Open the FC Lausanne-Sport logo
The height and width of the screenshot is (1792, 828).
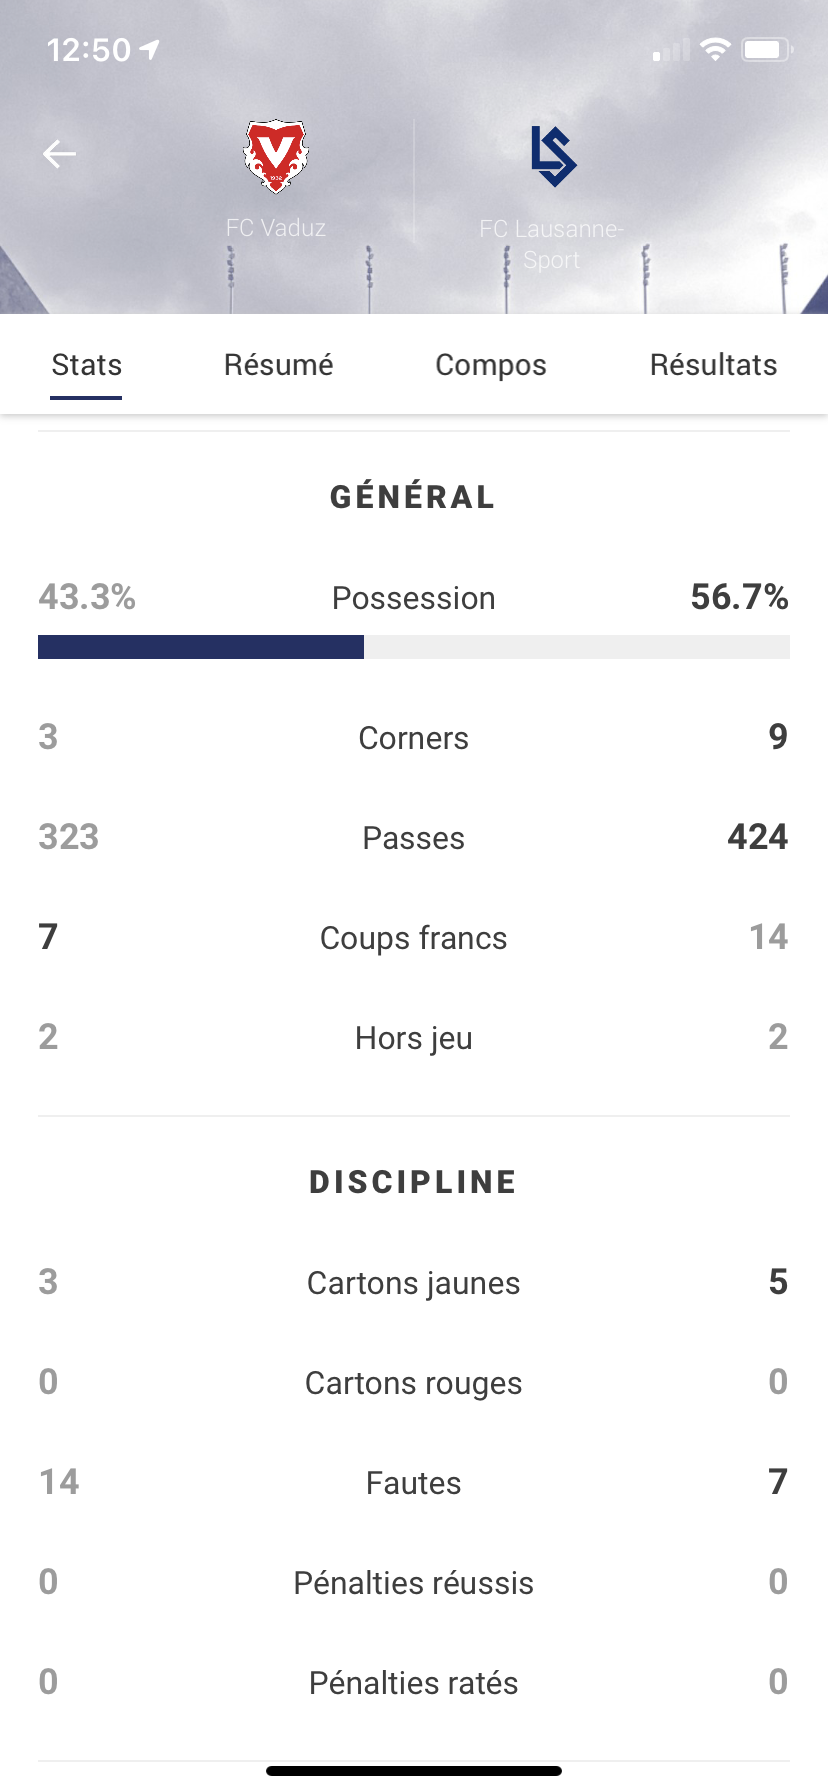click(553, 156)
